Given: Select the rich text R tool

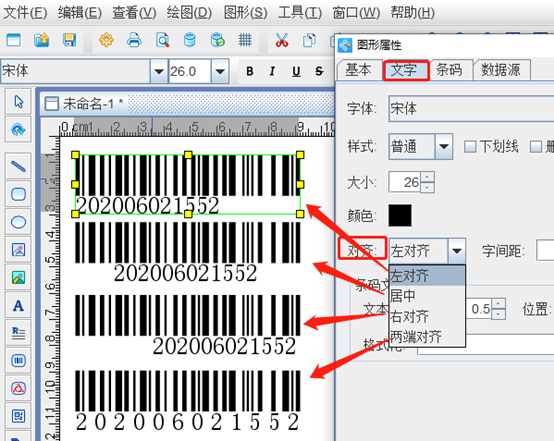Looking at the screenshot, I should [x=18, y=333].
